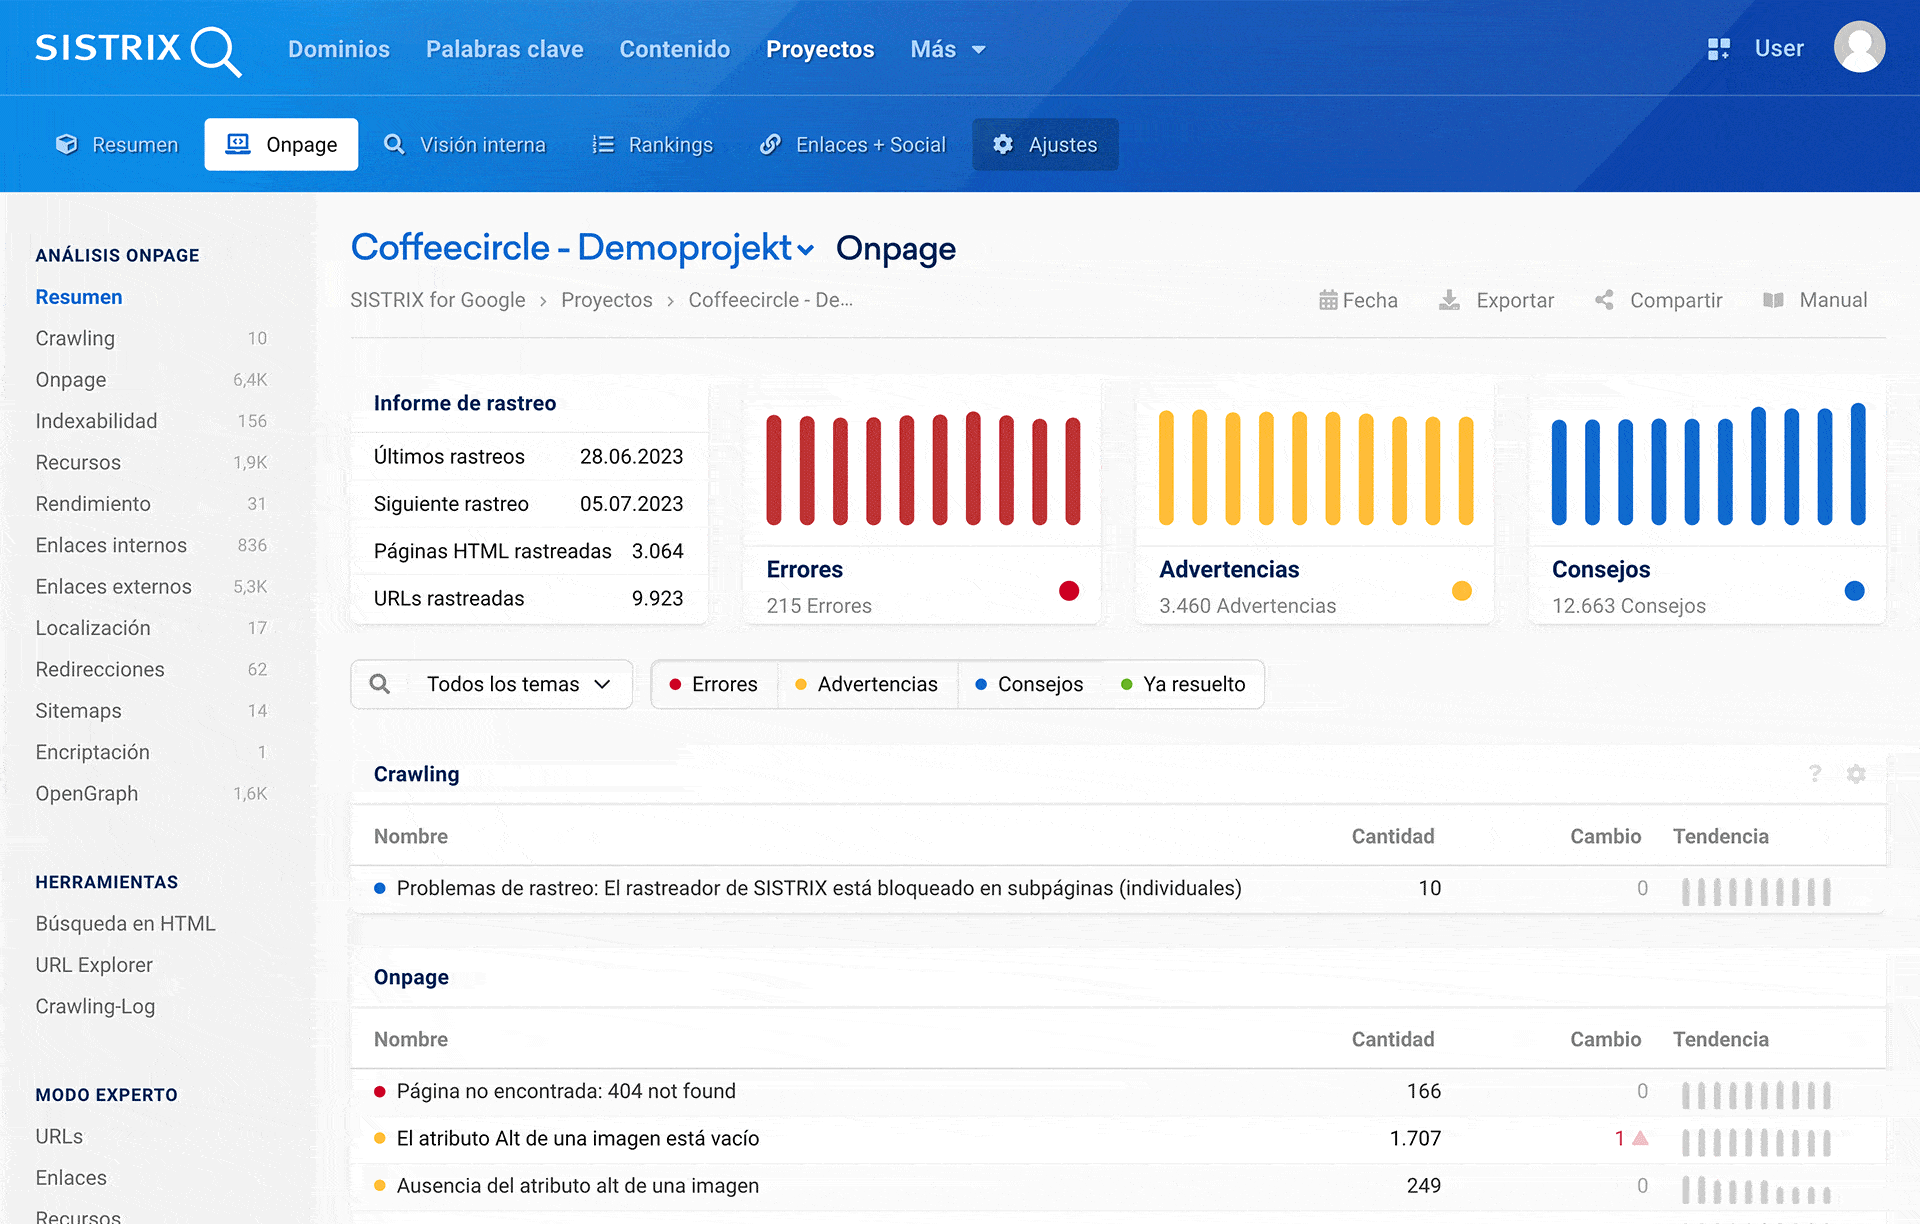Viewport: 1920px width, 1224px height.
Task: Click the Compartir share icon
Action: click(x=1604, y=300)
